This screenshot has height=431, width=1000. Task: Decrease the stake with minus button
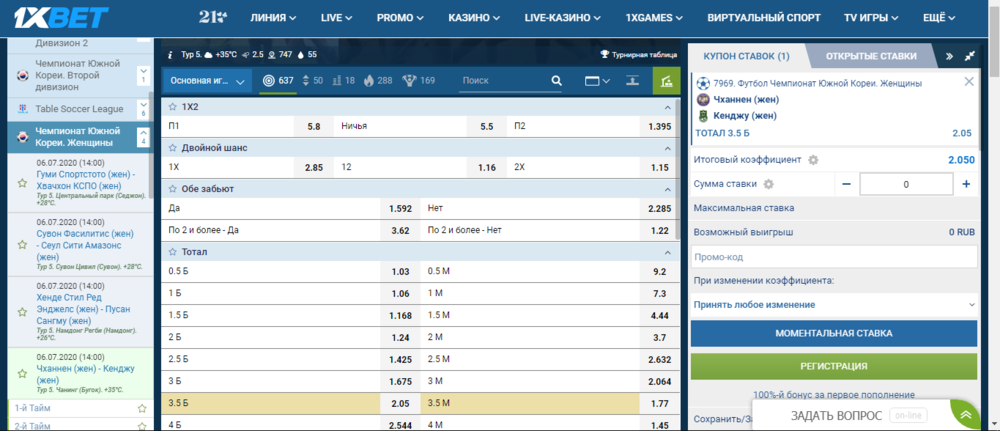[x=846, y=184]
